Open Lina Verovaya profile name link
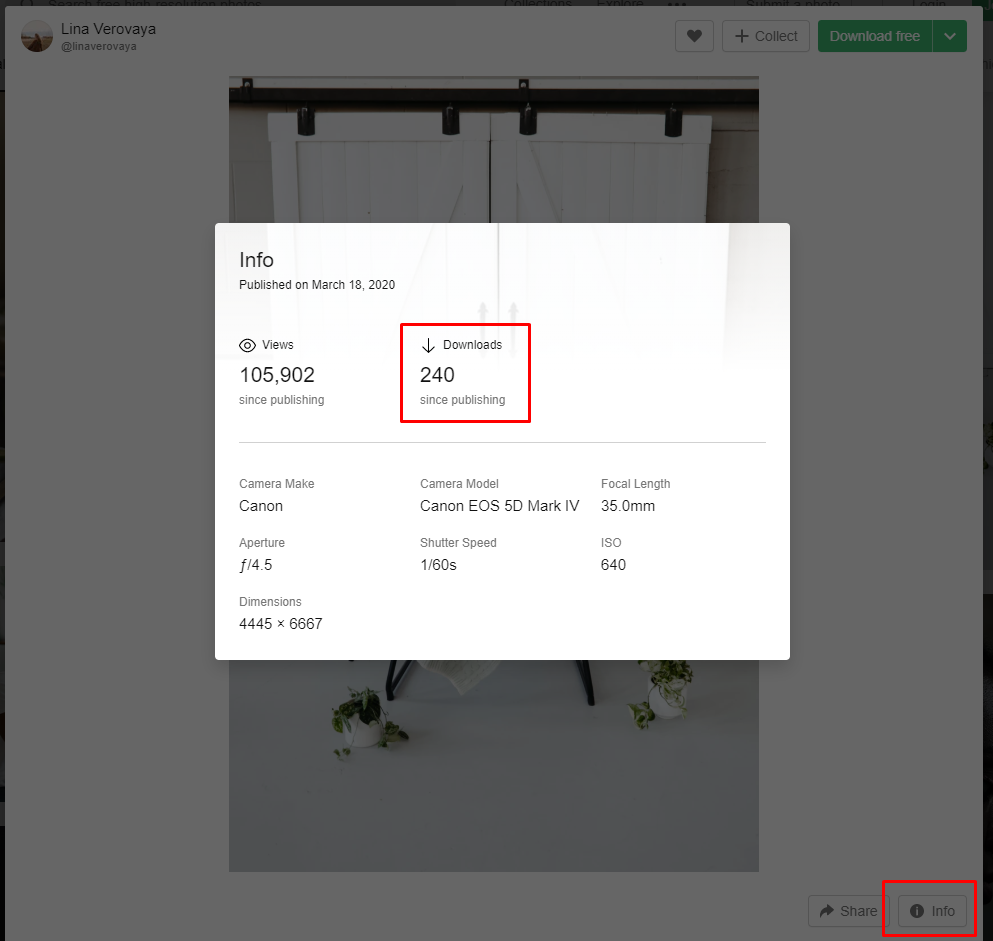993x941 pixels. coord(108,29)
